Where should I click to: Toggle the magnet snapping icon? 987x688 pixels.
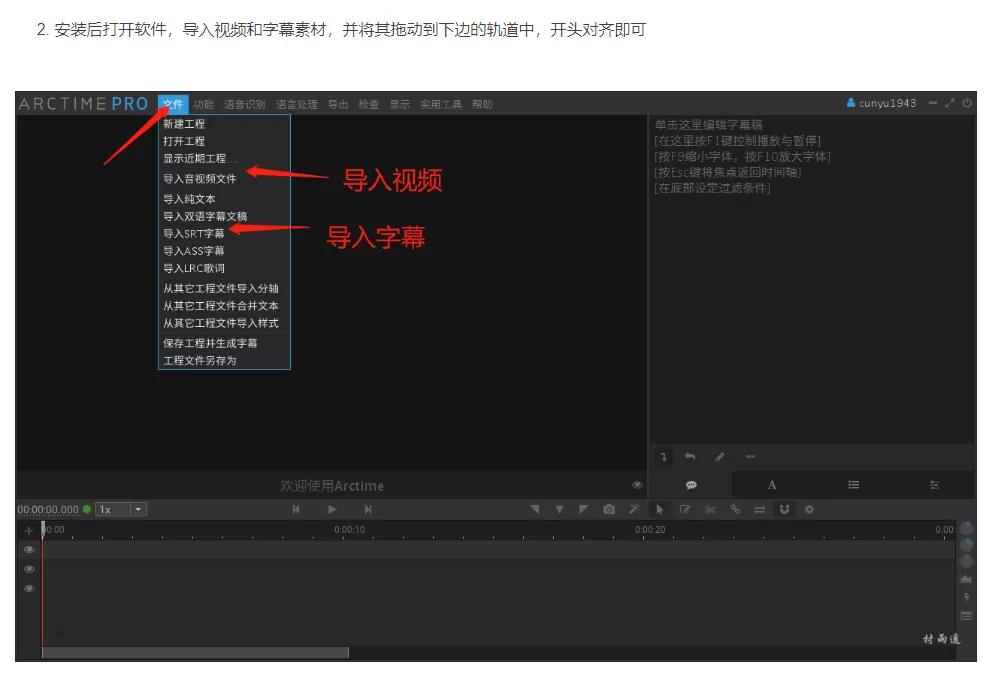point(784,509)
